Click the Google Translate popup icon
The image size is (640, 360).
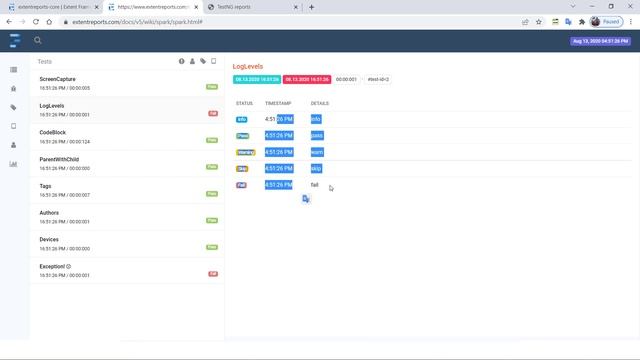306,199
